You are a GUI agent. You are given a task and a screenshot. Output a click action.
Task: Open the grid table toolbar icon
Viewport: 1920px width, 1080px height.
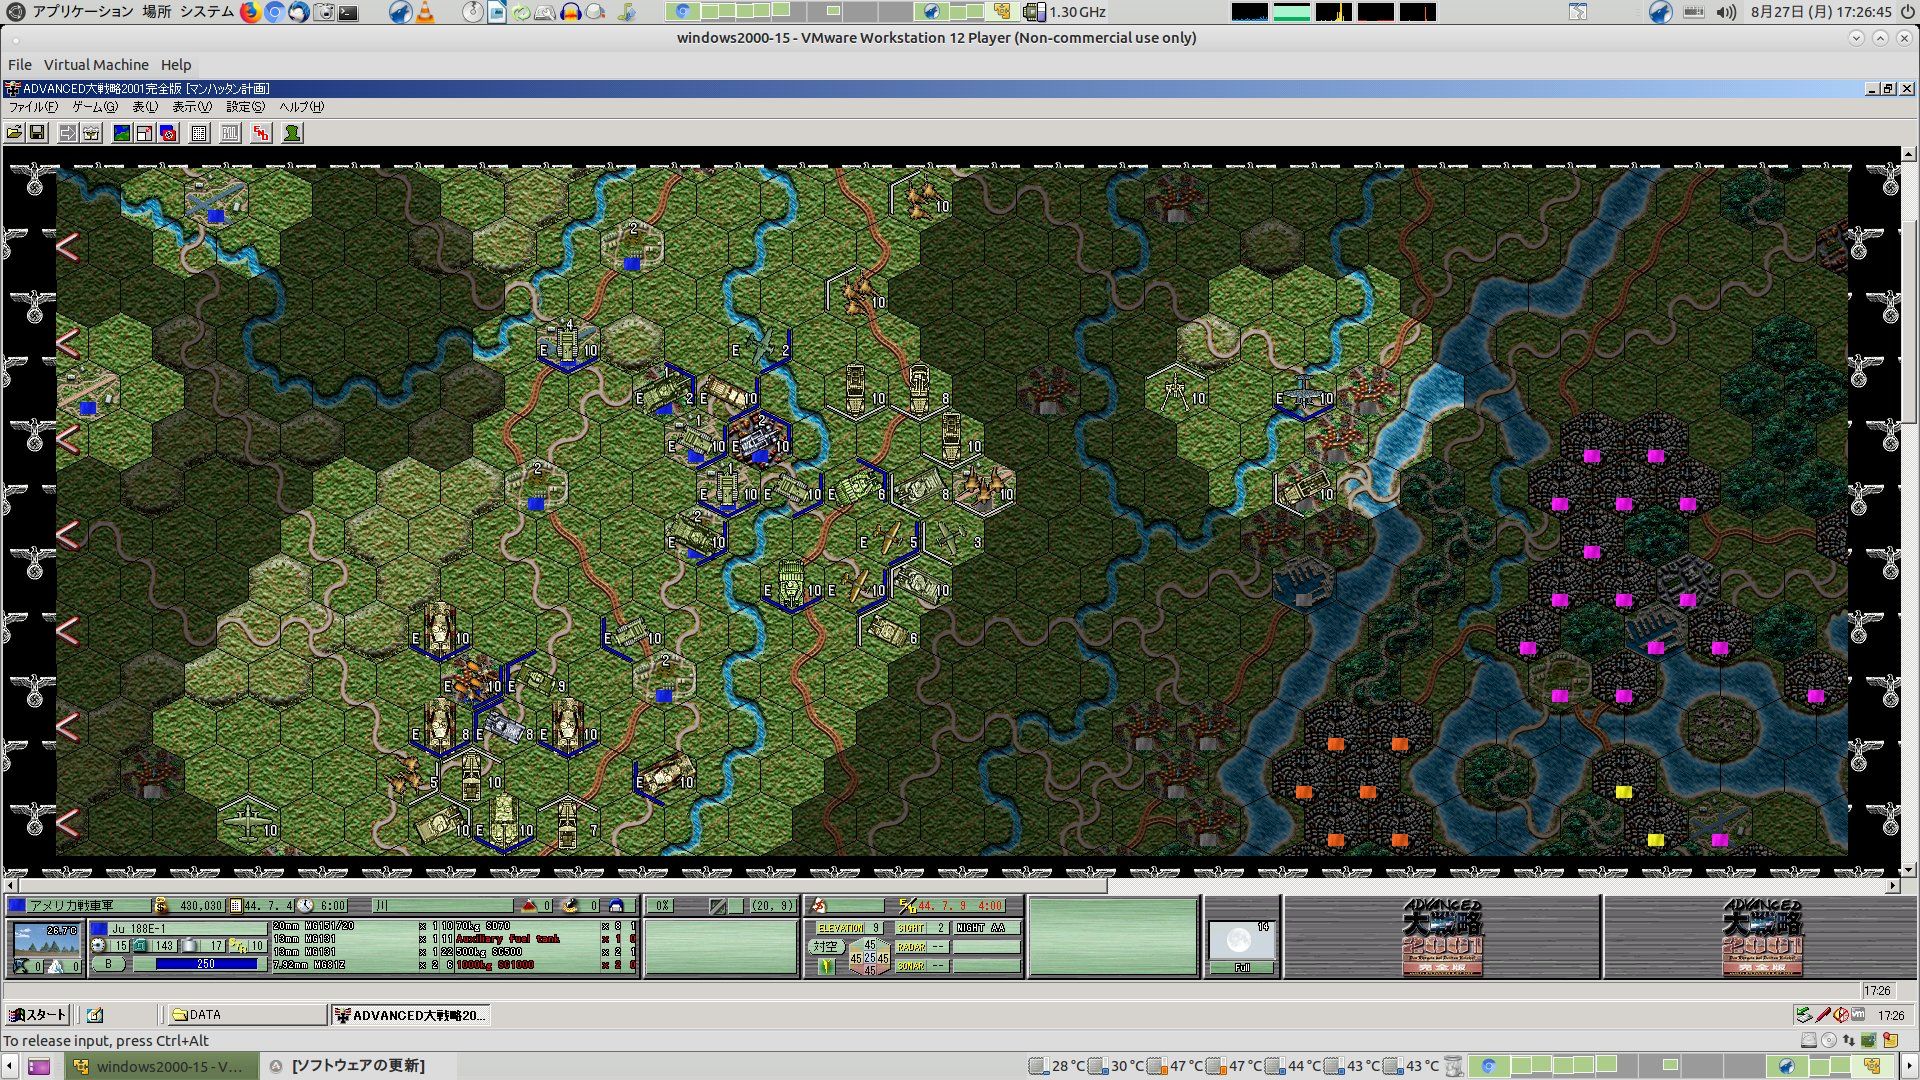coord(199,133)
